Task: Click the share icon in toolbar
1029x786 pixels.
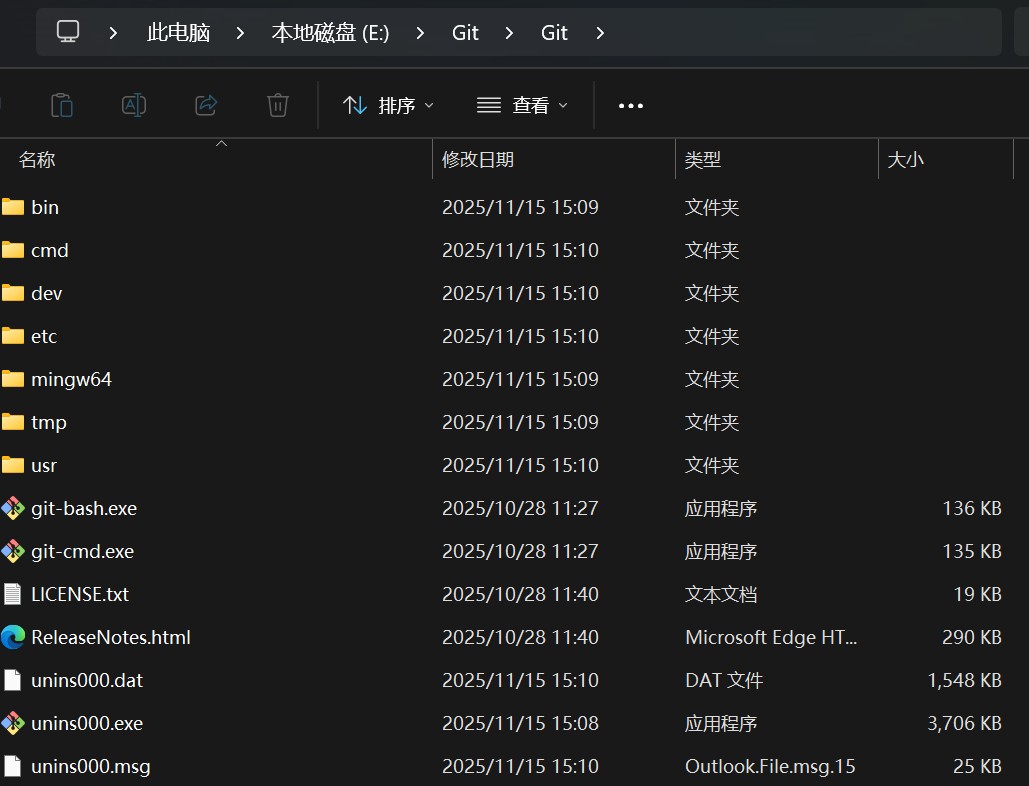Action: pos(206,105)
